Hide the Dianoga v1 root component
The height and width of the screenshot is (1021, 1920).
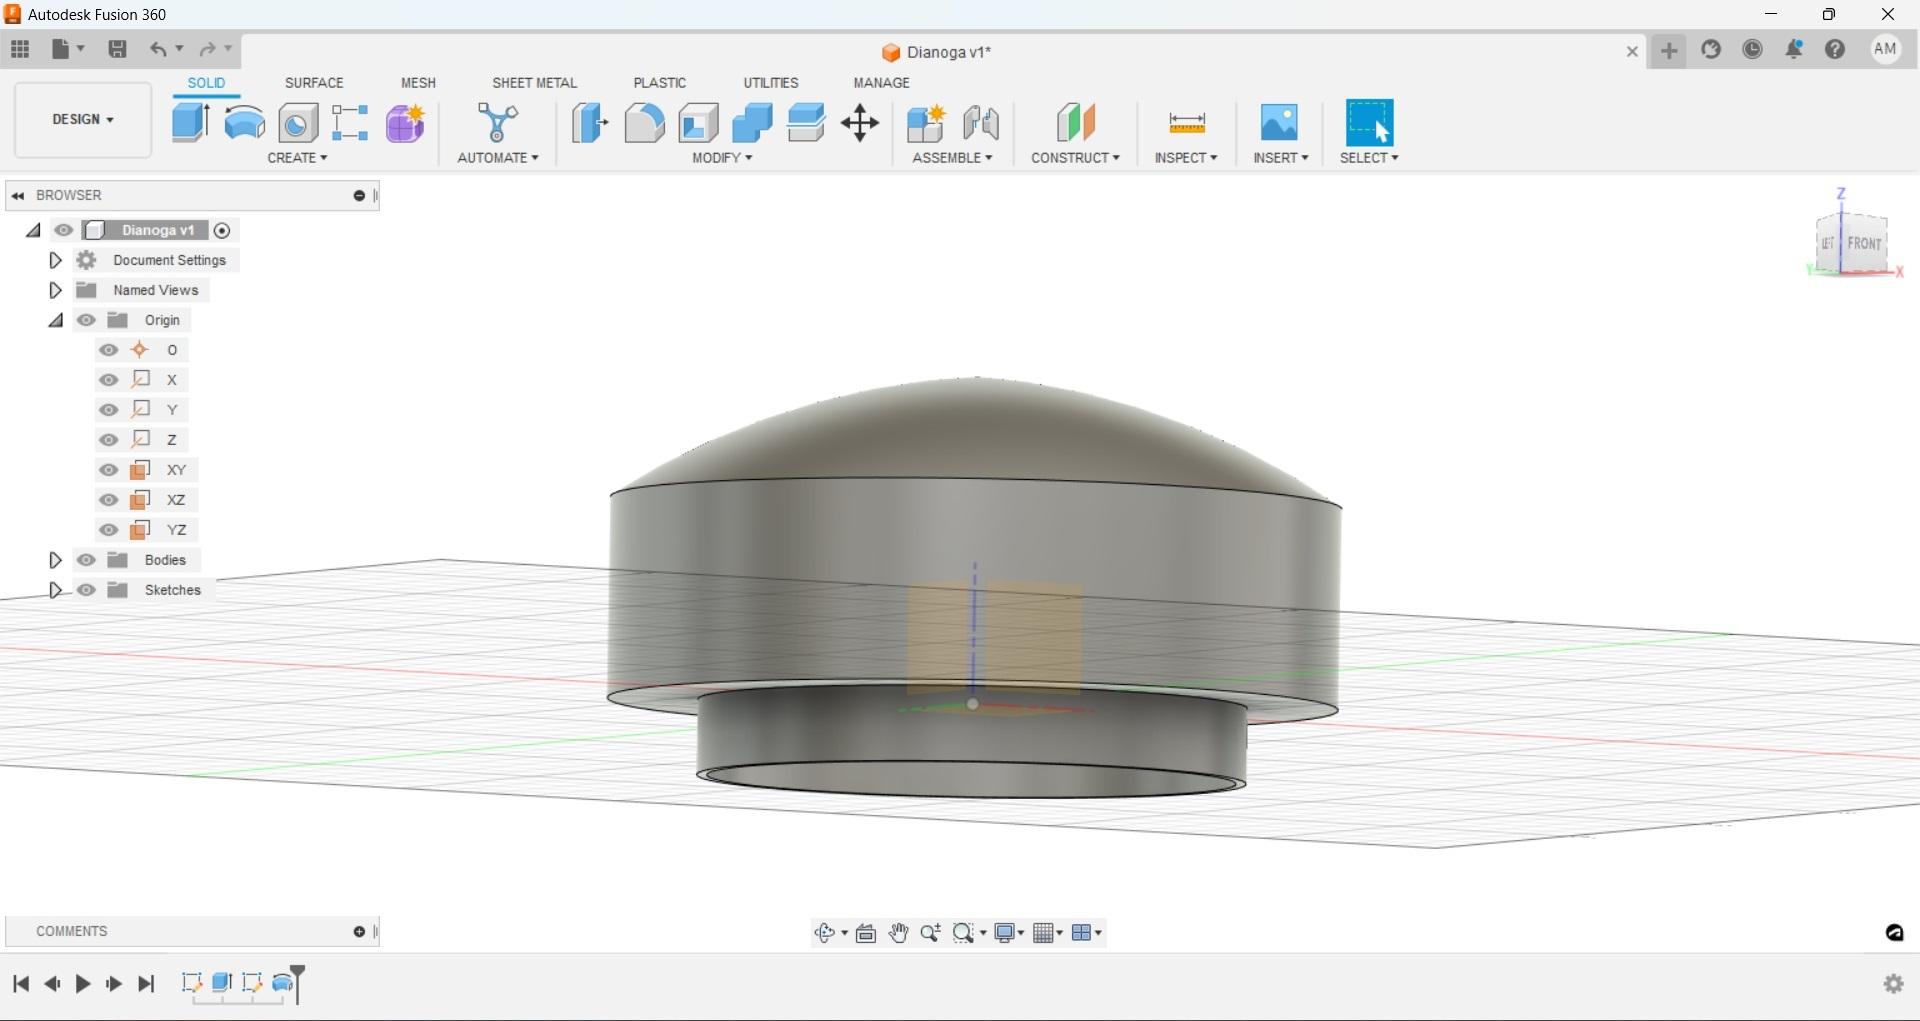click(x=64, y=230)
